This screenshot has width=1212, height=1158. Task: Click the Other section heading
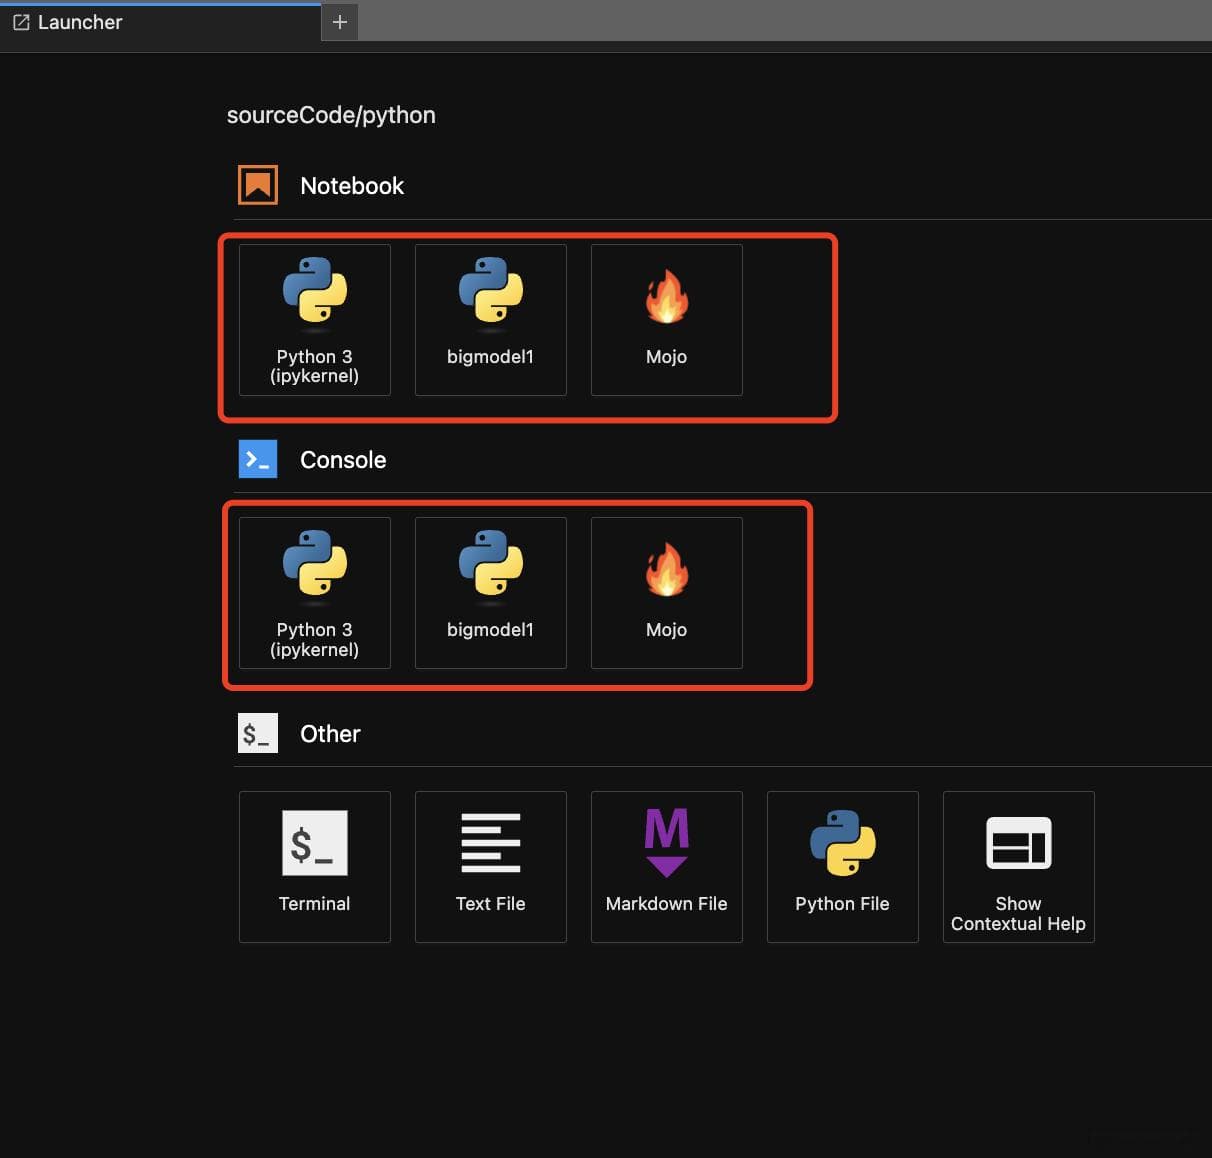click(x=330, y=734)
